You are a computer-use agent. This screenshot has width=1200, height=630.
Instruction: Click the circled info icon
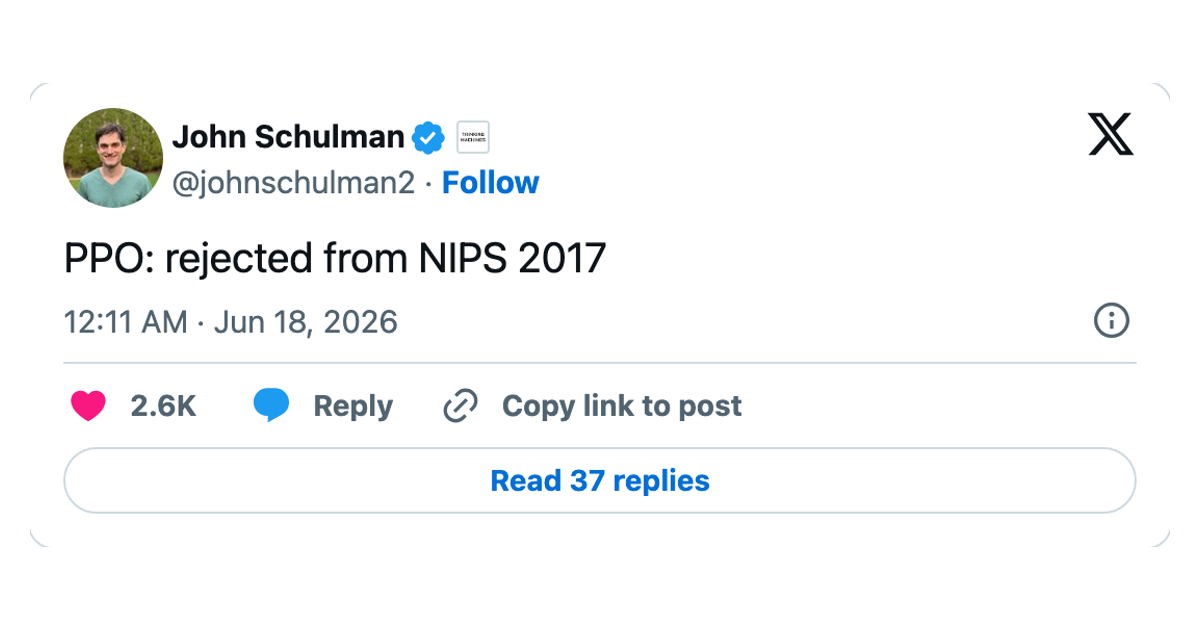(1112, 321)
